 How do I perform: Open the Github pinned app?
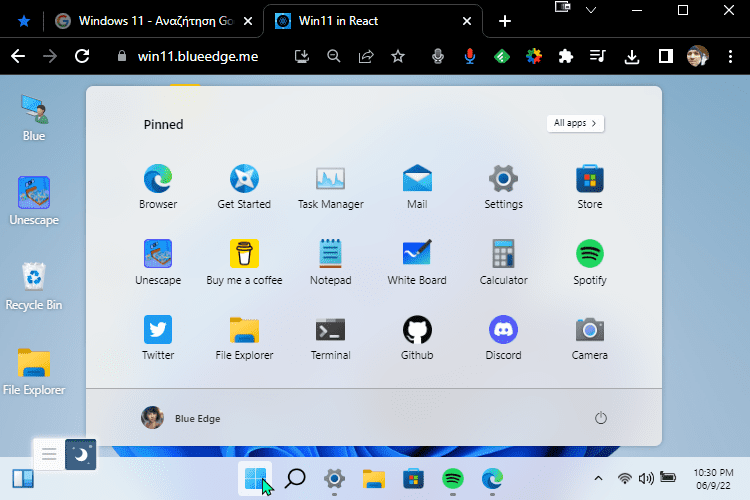[417, 337]
